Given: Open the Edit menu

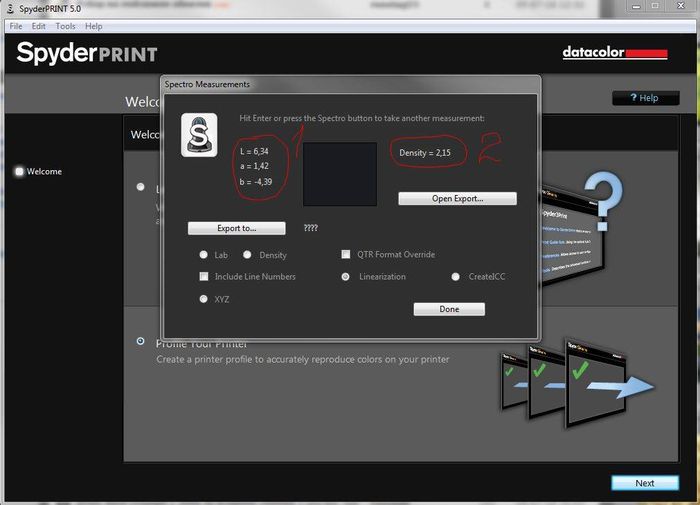Looking at the screenshot, I should (39, 26).
